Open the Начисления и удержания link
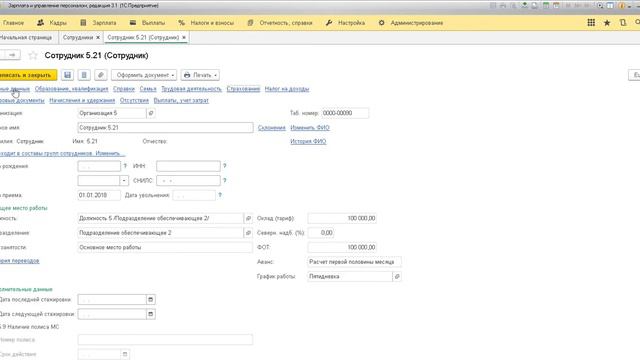The height and width of the screenshot is (360, 640). (x=82, y=100)
